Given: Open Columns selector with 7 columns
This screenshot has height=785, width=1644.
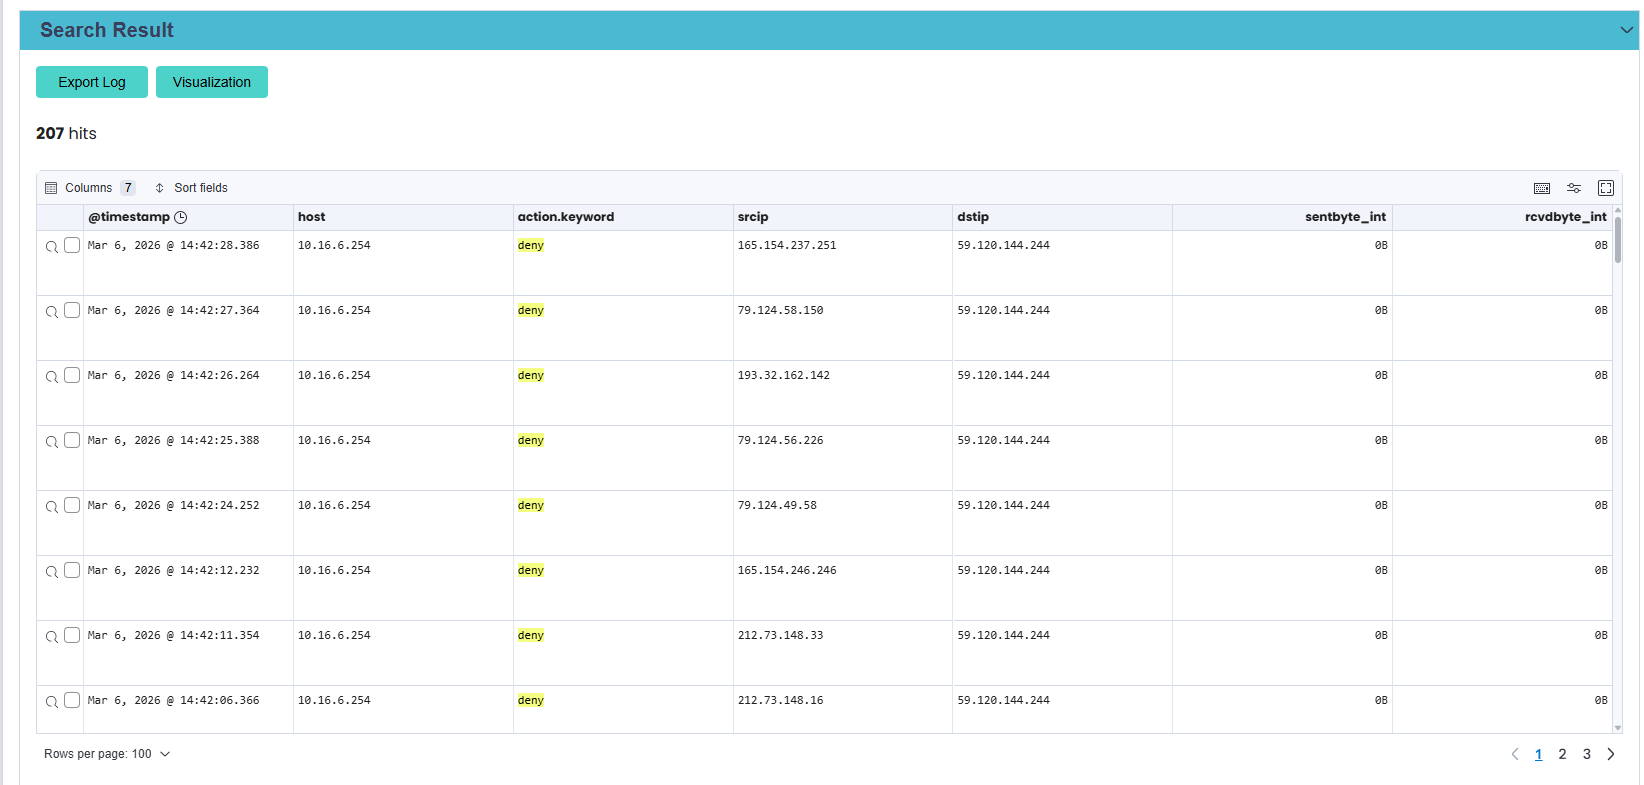Looking at the screenshot, I should pos(90,188).
